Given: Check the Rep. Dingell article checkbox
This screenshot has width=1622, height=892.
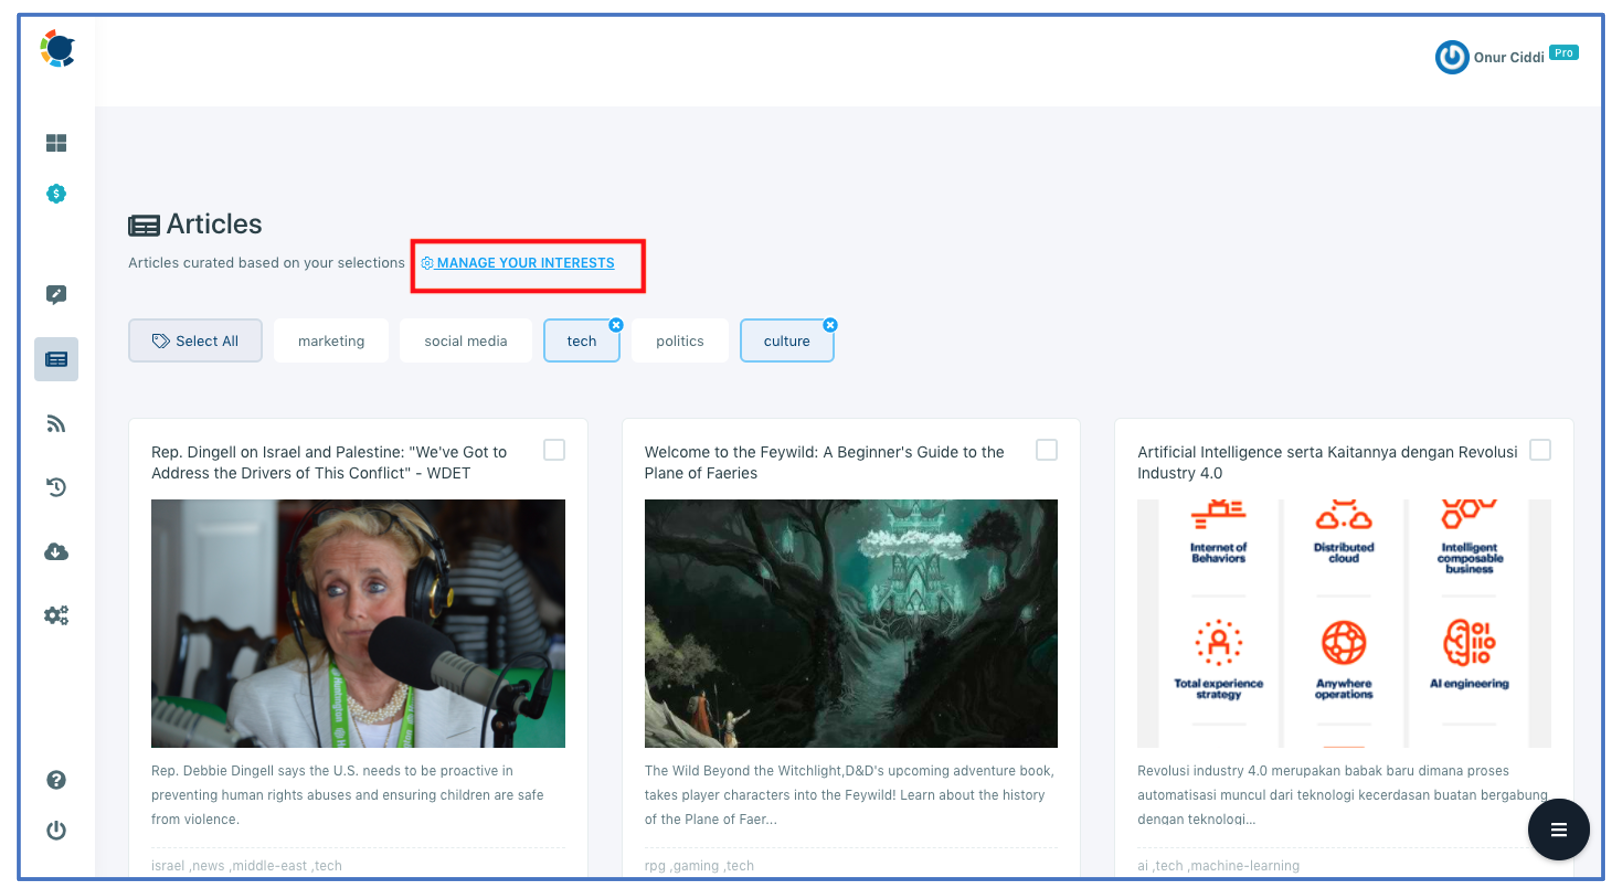Looking at the screenshot, I should tap(554, 450).
